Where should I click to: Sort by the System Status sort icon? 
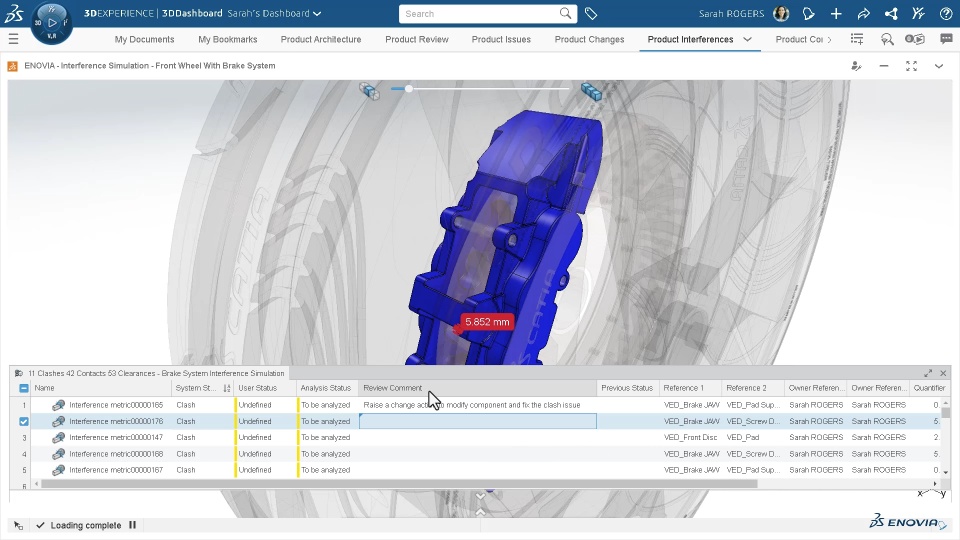[227, 388]
